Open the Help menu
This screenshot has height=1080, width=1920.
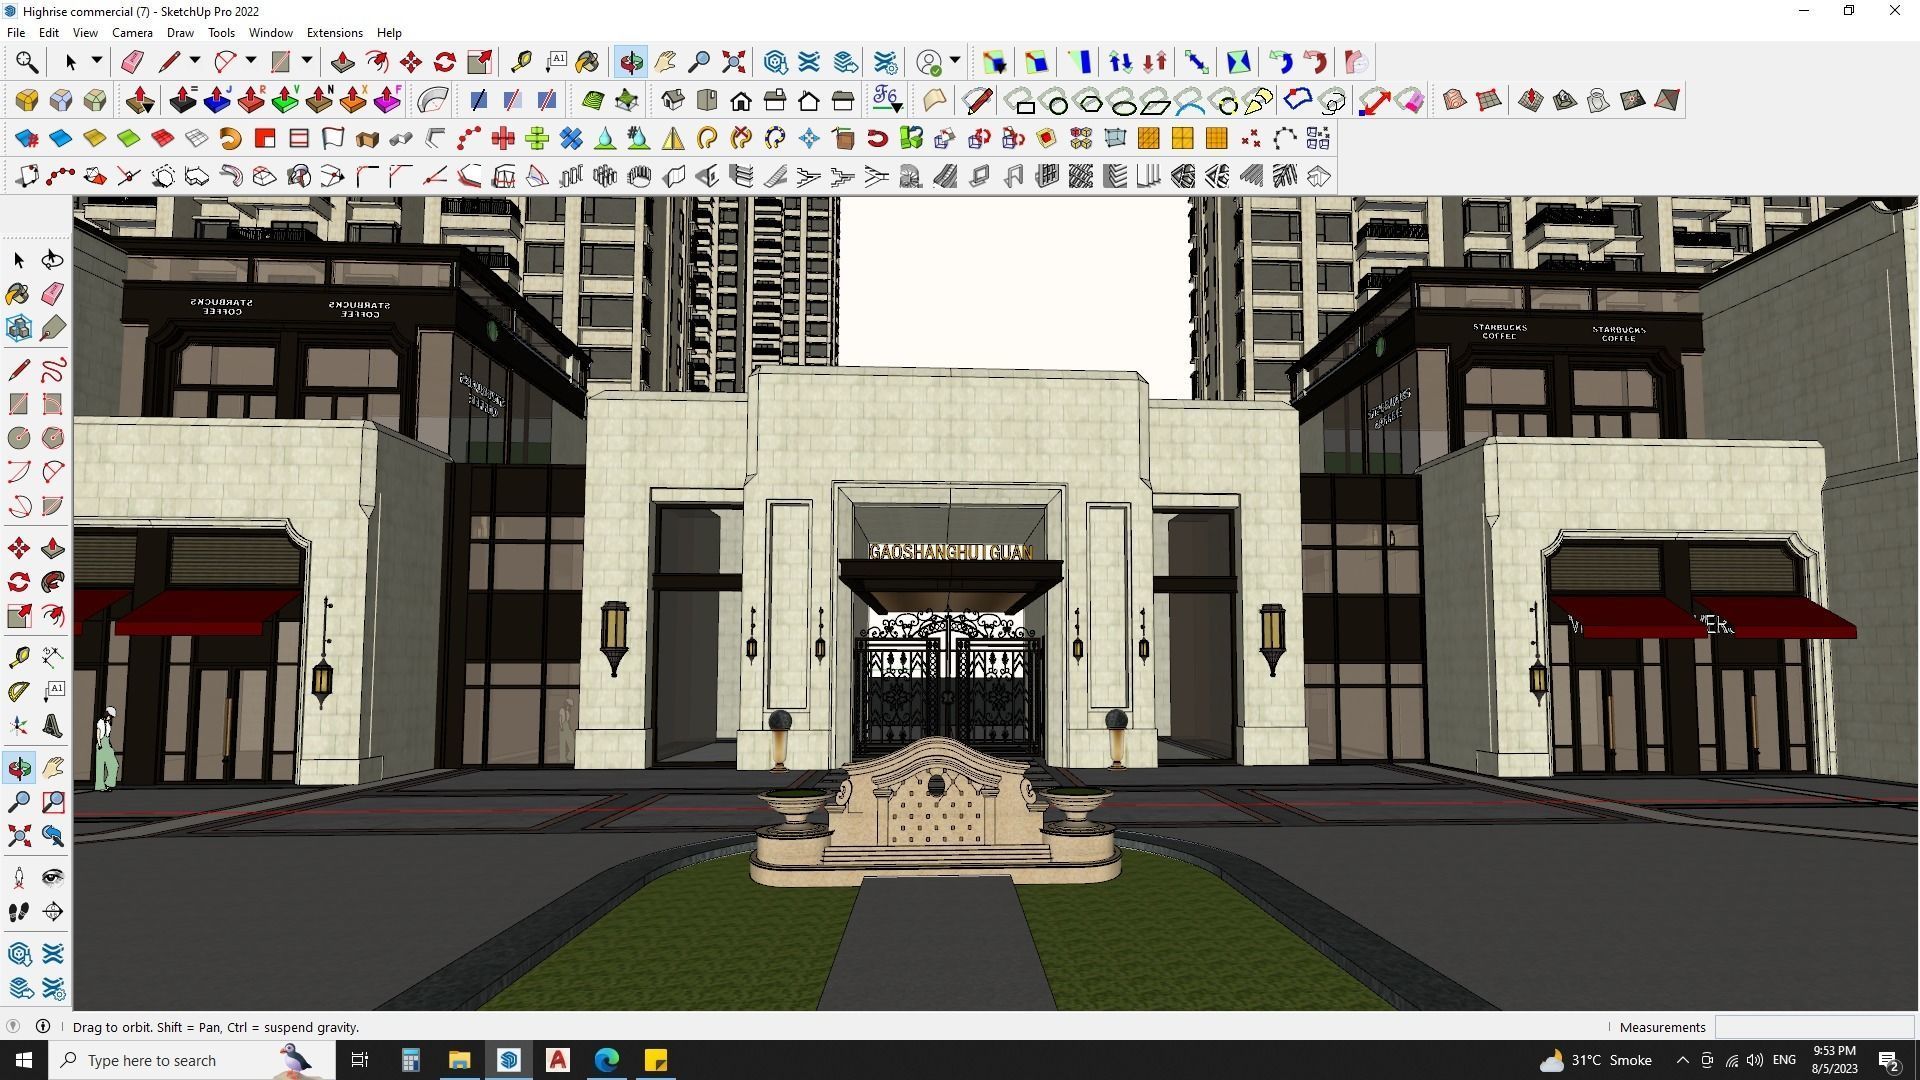click(389, 33)
